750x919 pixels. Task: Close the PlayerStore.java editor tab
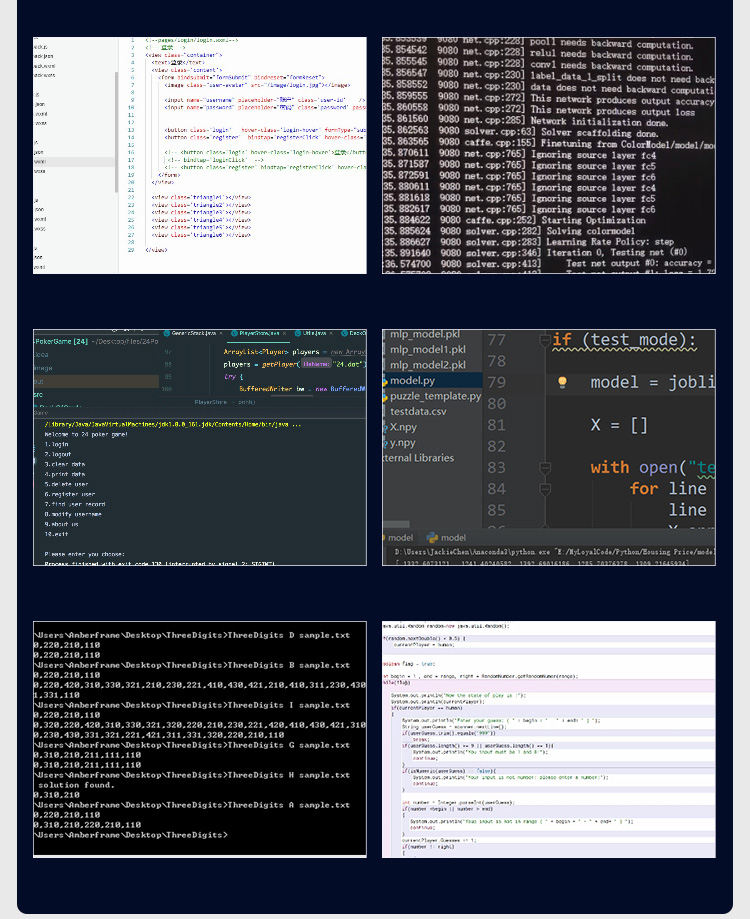point(284,333)
